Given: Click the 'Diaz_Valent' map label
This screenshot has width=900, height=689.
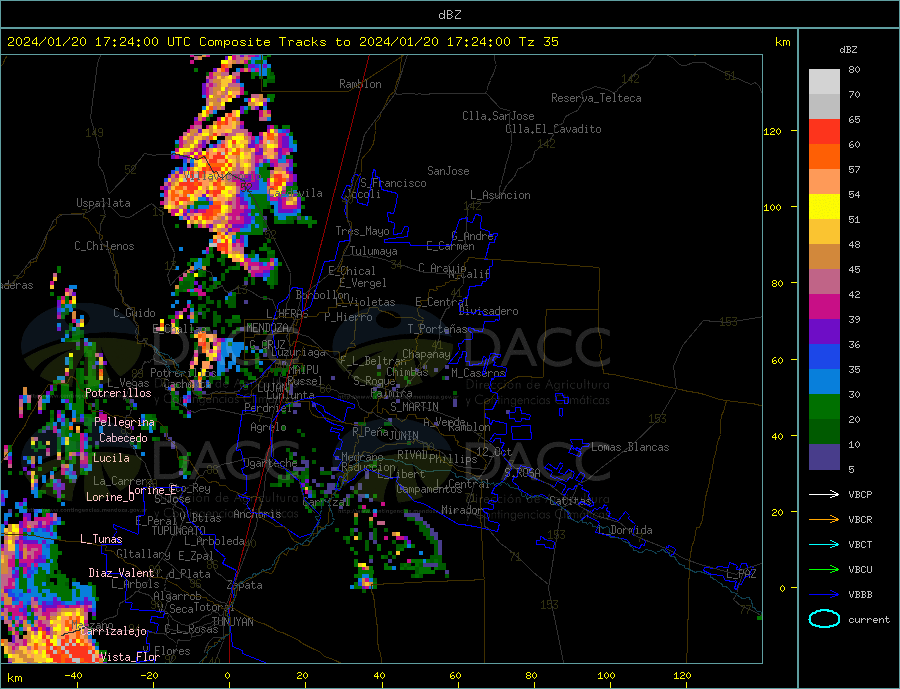Looking at the screenshot, I should pyautogui.click(x=121, y=573).
